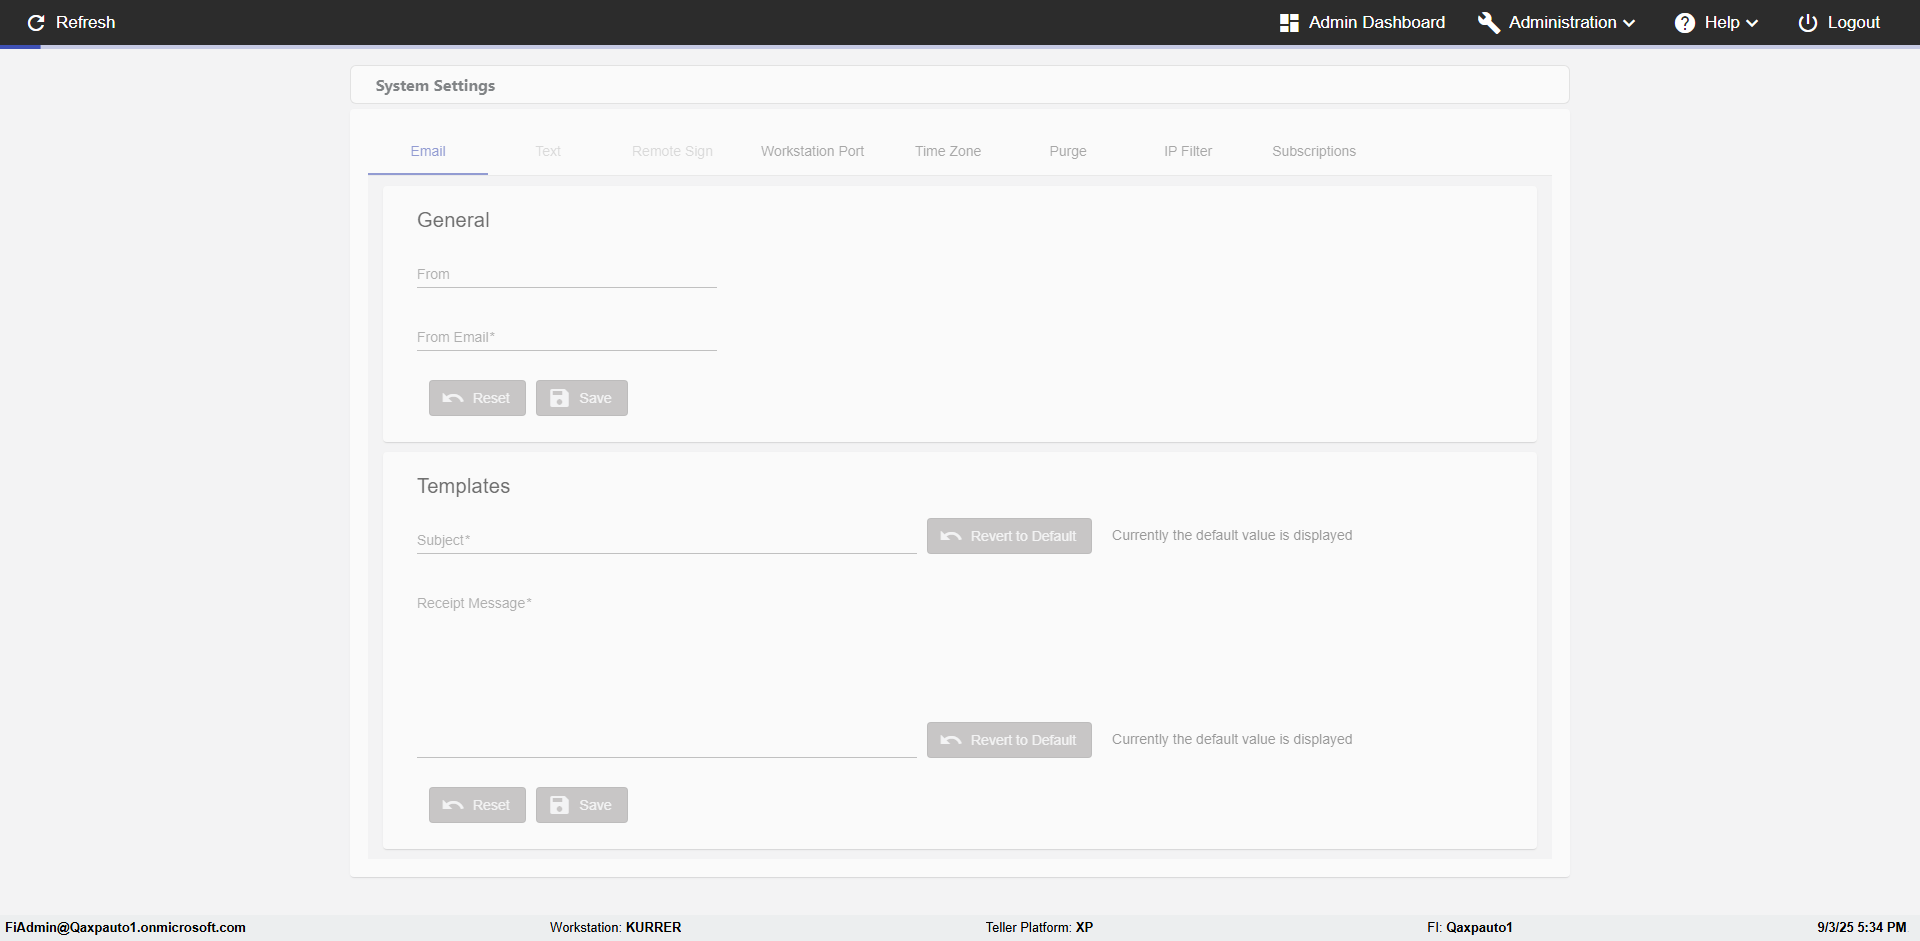Click Reset label in Templates section
Image resolution: width=1920 pixels, height=941 pixels.
(491, 805)
